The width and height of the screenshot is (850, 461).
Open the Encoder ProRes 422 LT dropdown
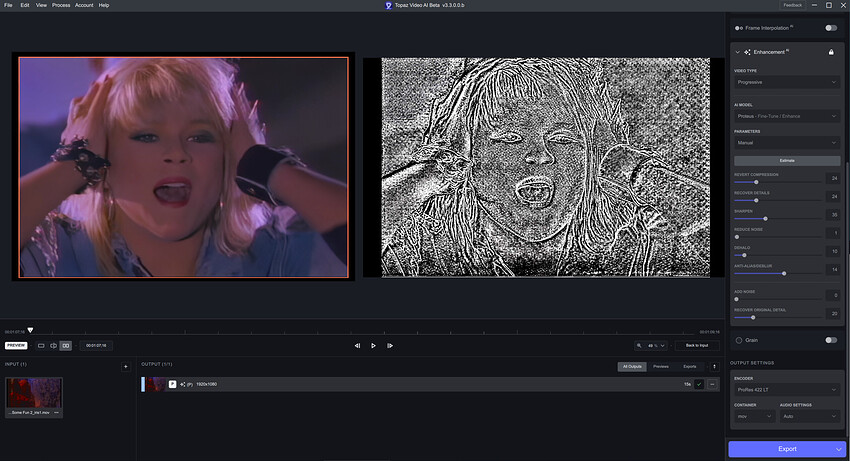(x=787, y=389)
